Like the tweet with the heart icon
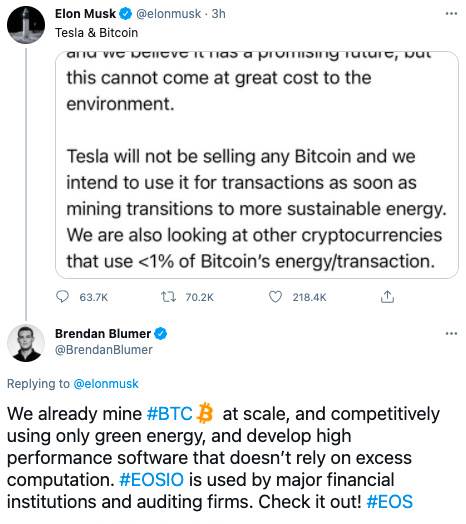This screenshot has height=524, width=466. [275, 297]
